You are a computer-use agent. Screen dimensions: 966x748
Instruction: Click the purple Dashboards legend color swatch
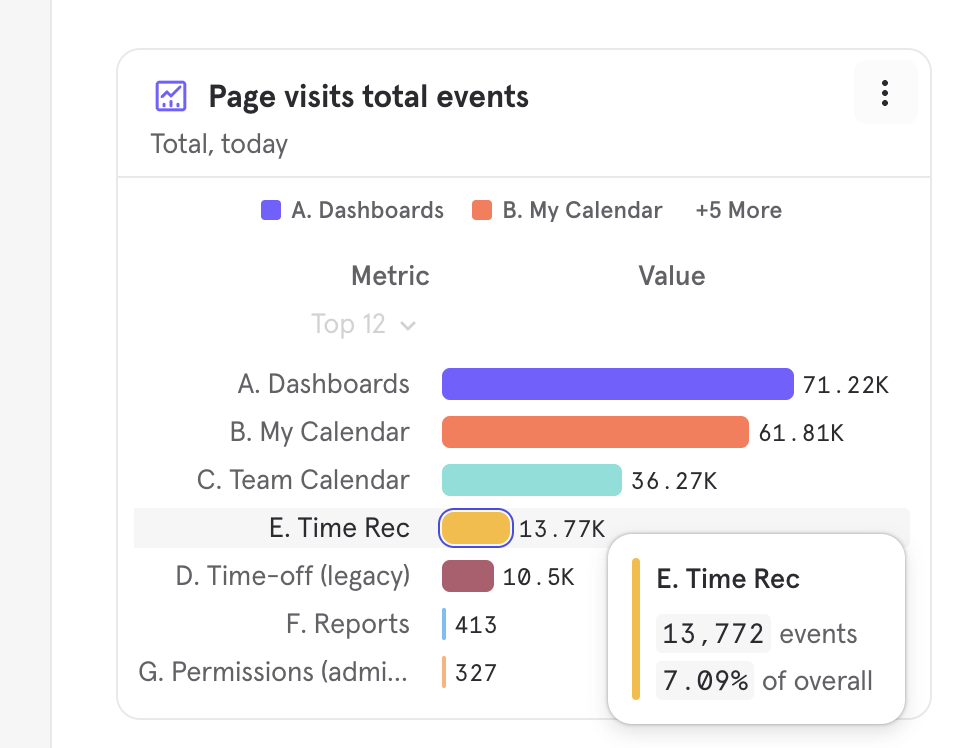tap(271, 210)
